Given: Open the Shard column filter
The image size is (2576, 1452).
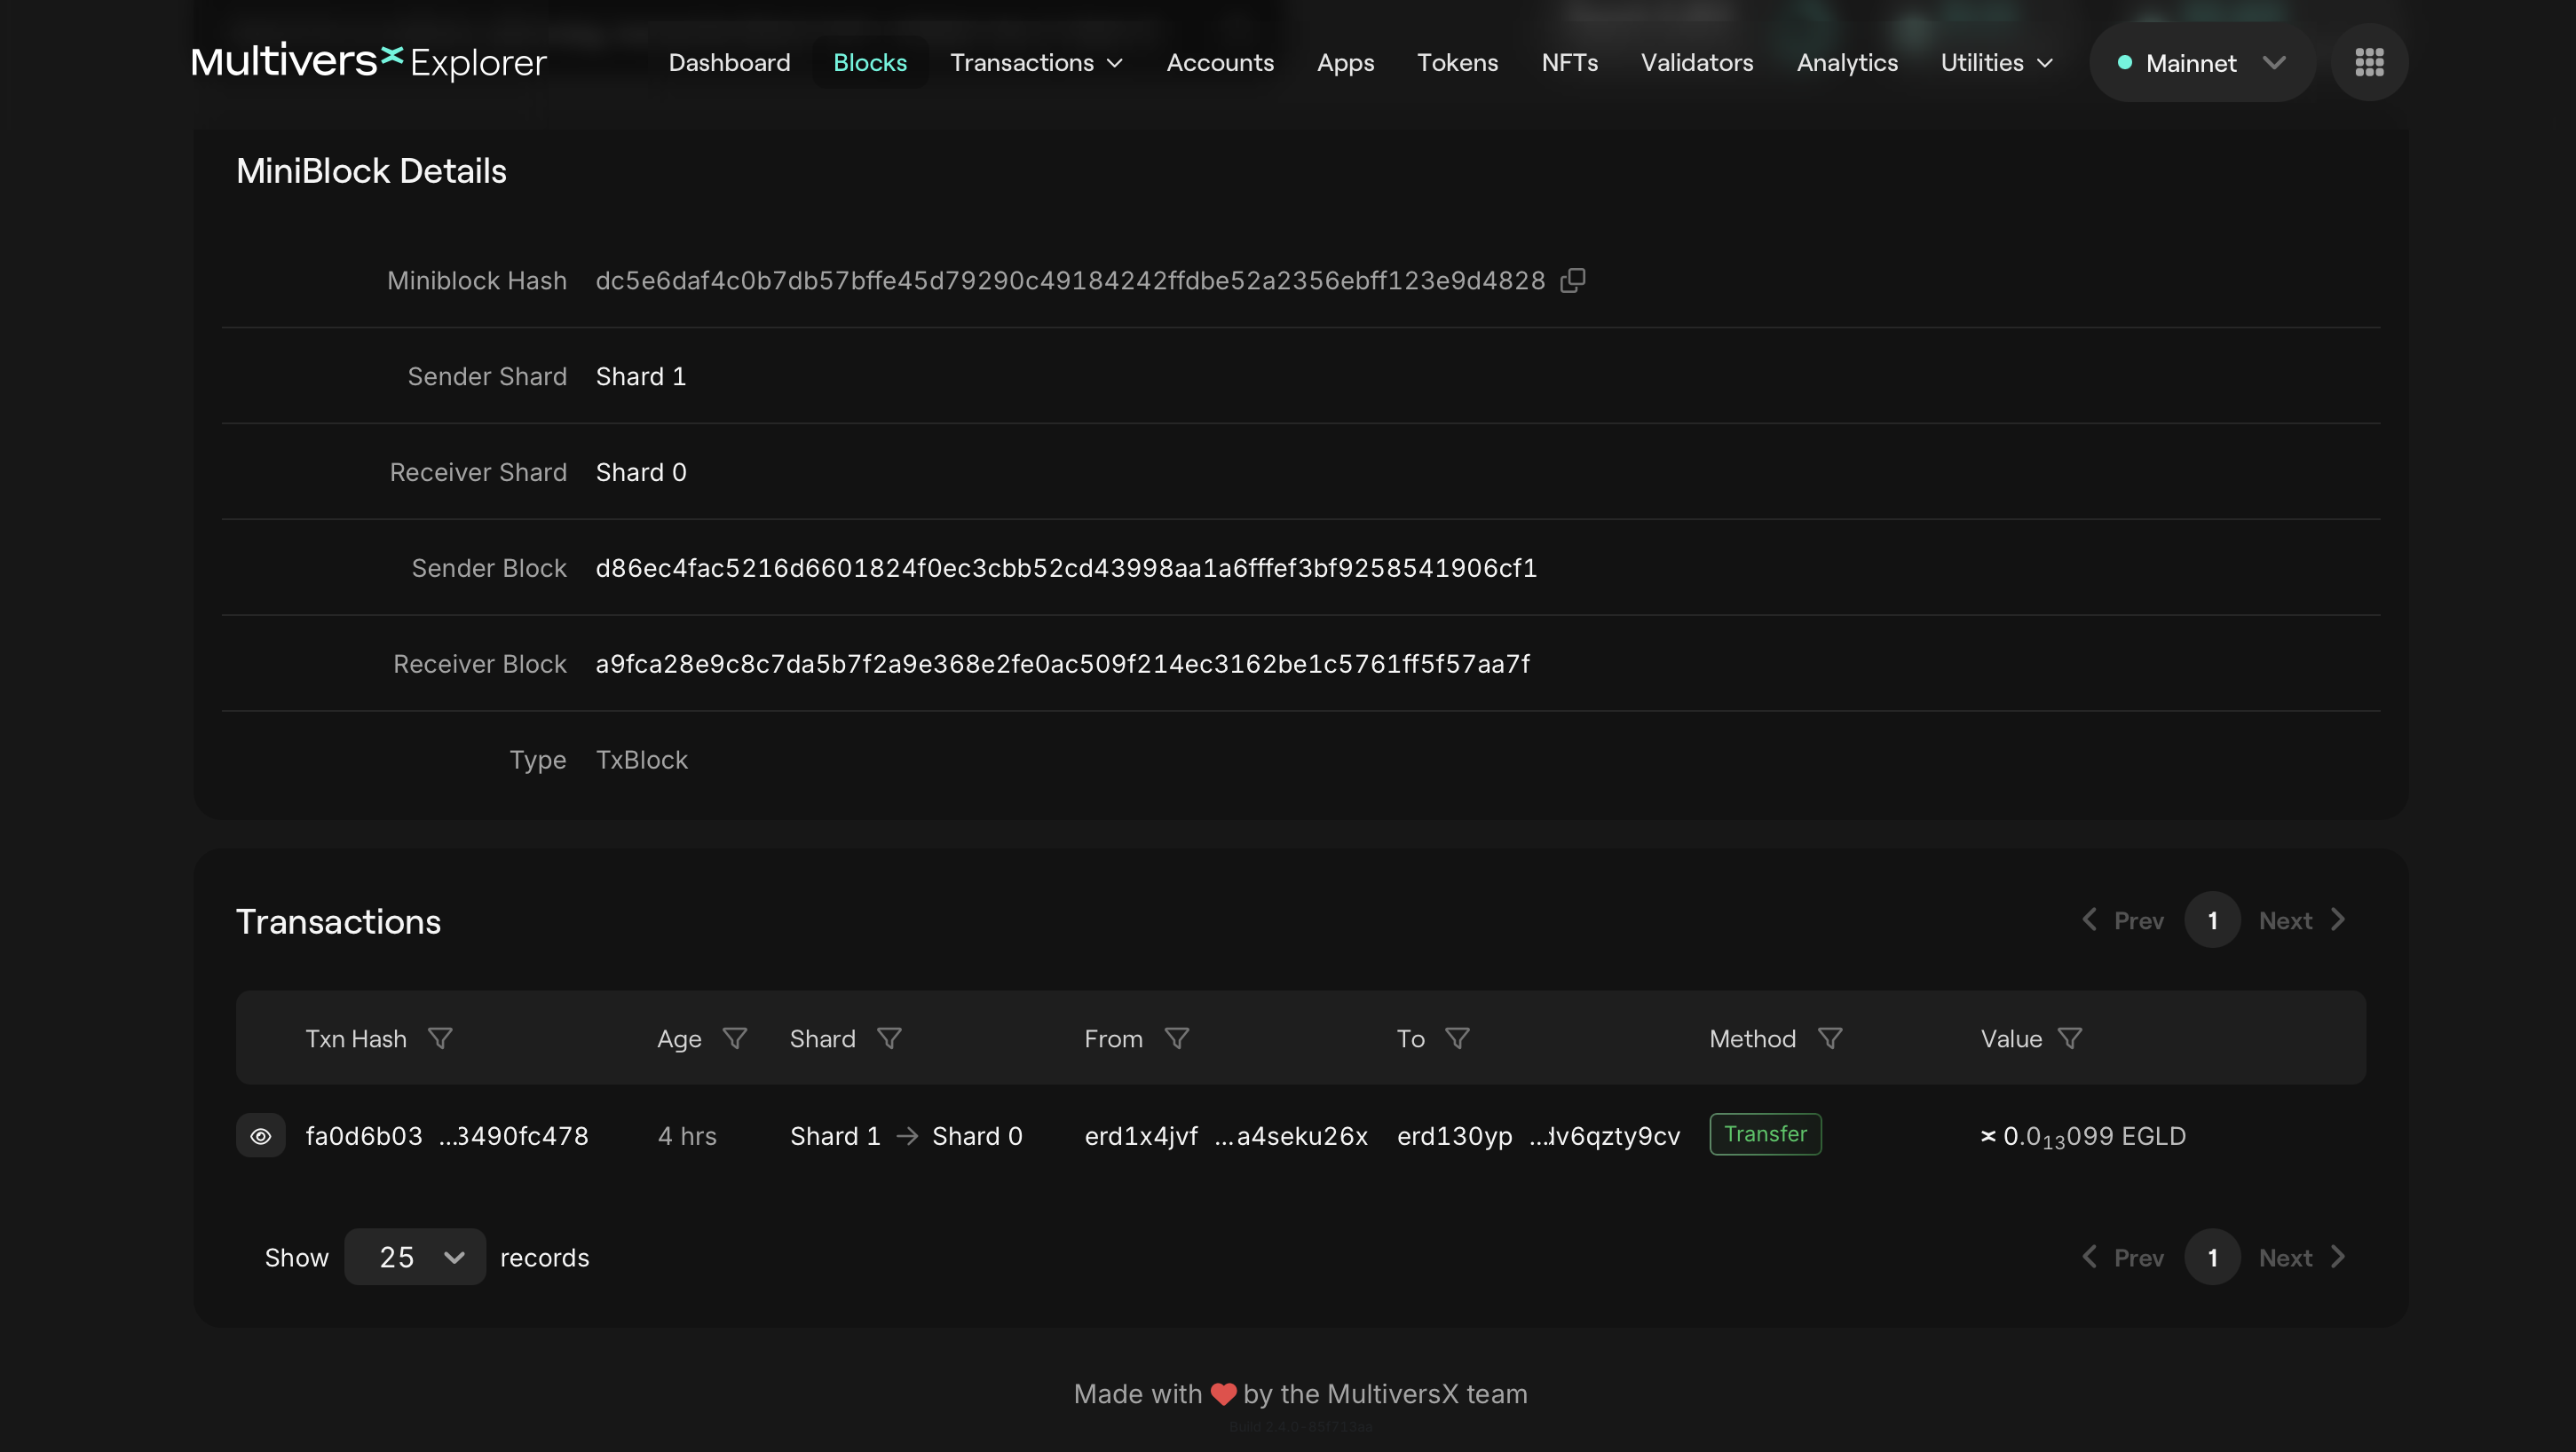Looking at the screenshot, I should click(x=889, y=1038).
